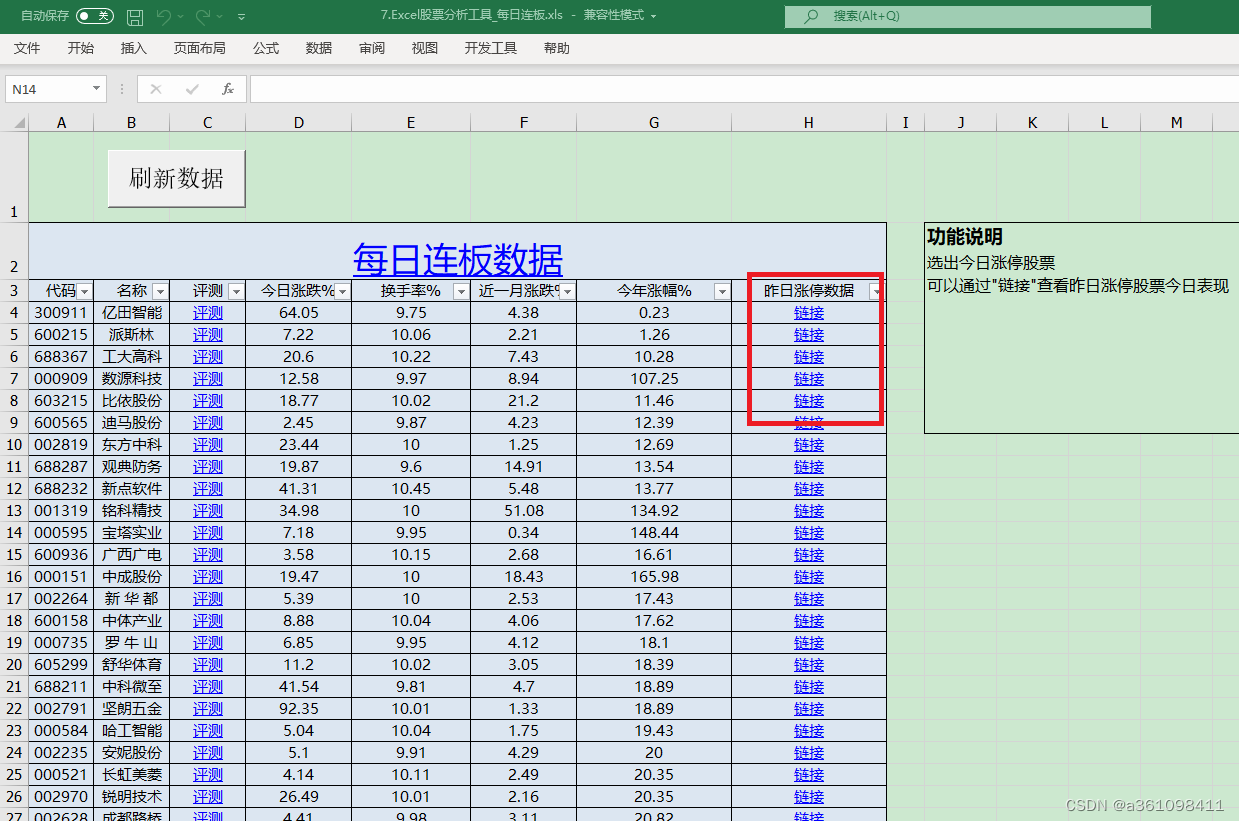Image resolution: width=1239 pixels, height=821 pixels.
Task: Open the 审阅 ribbon tab
Action: 372,48
